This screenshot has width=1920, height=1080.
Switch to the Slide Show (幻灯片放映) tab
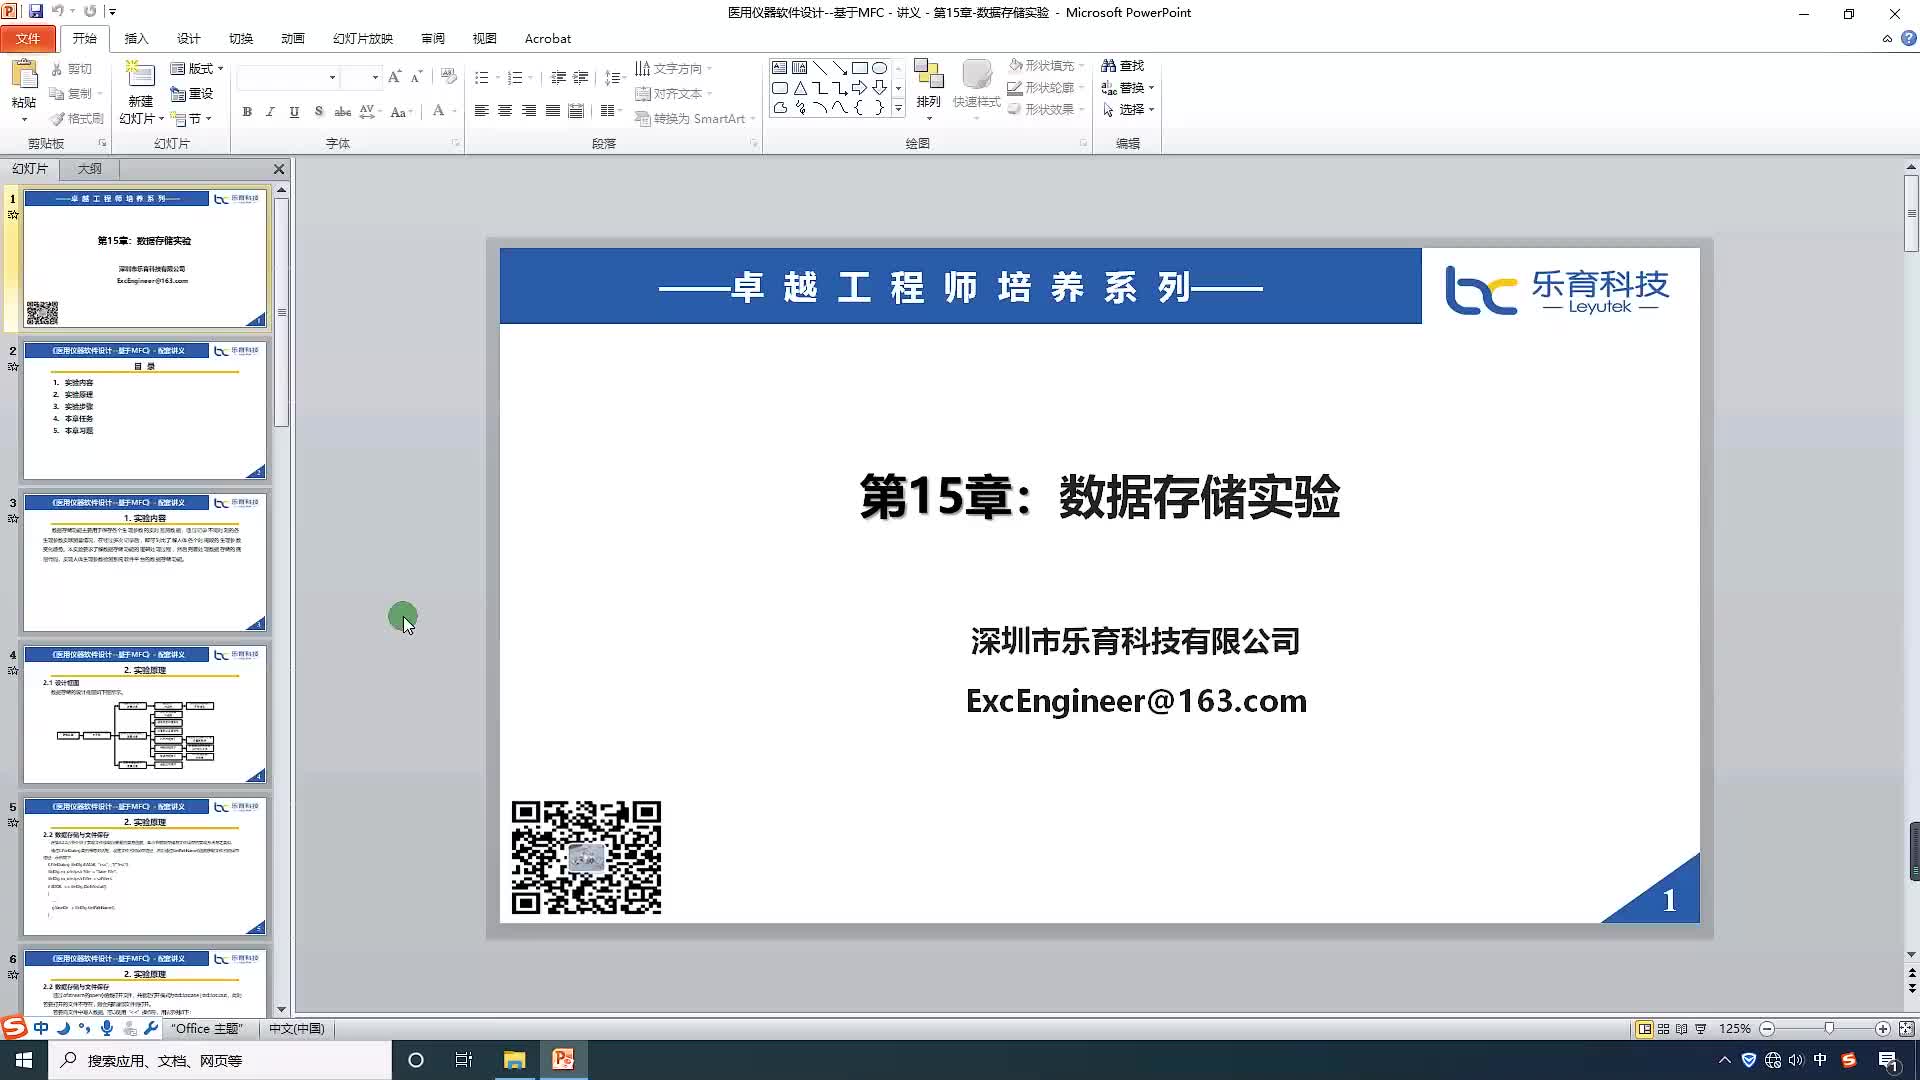[363, 39]
